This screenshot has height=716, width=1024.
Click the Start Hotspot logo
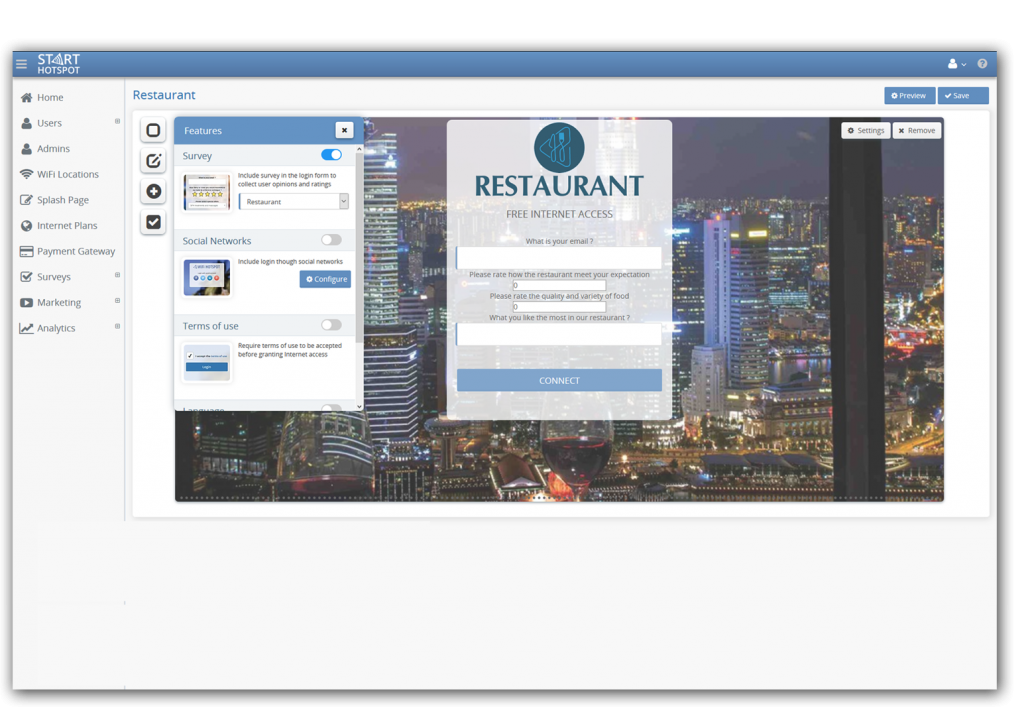[59, 64]
